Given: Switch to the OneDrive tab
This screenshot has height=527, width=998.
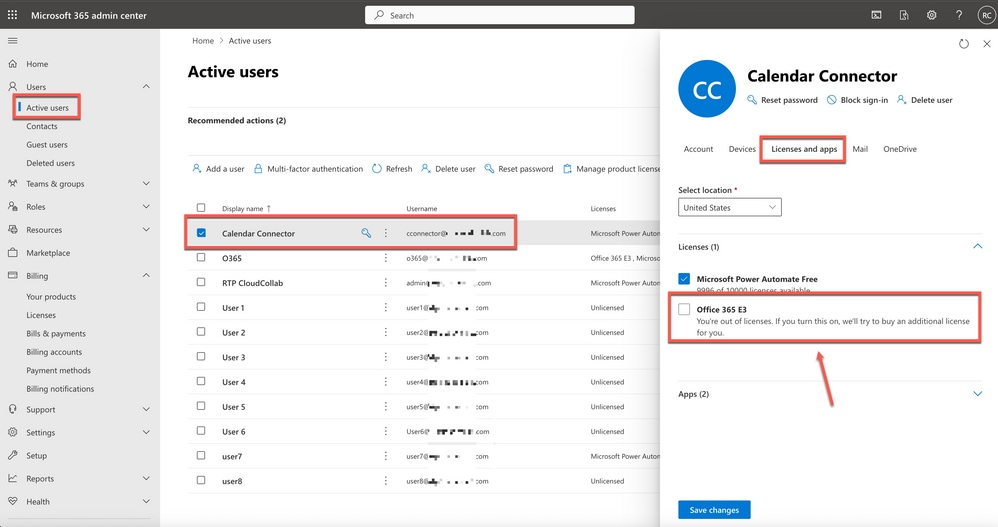Looking at the screenshot, I should pyautogui.click(x=900, y=149).
